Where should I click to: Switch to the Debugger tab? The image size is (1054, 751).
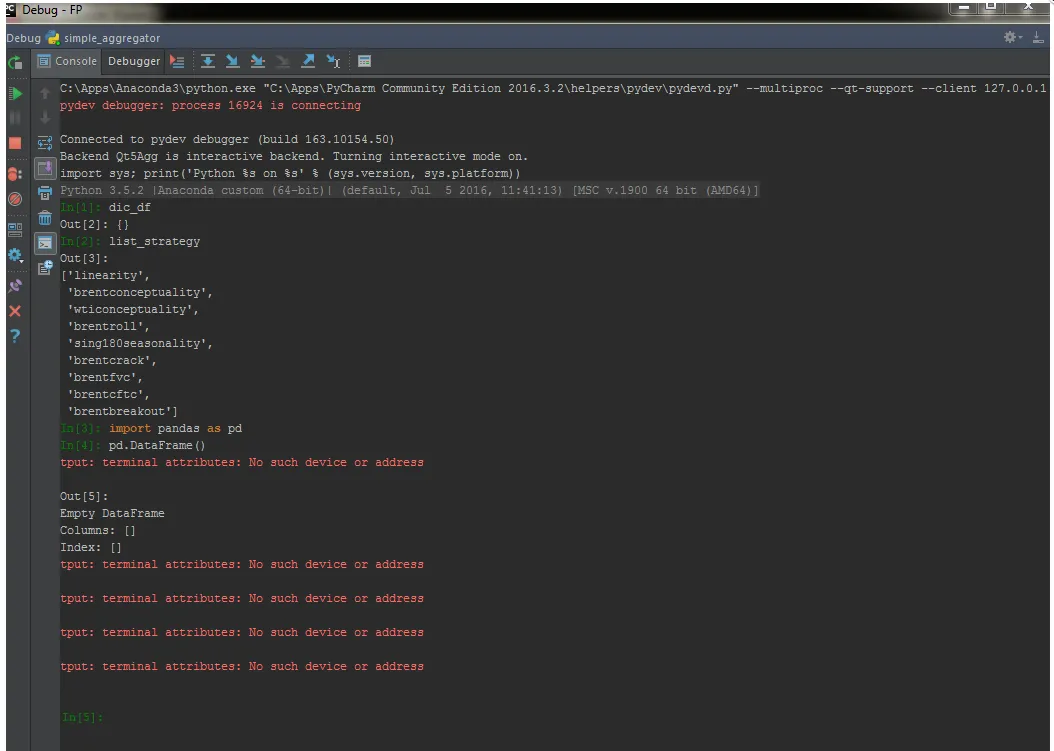click(134, 61)
